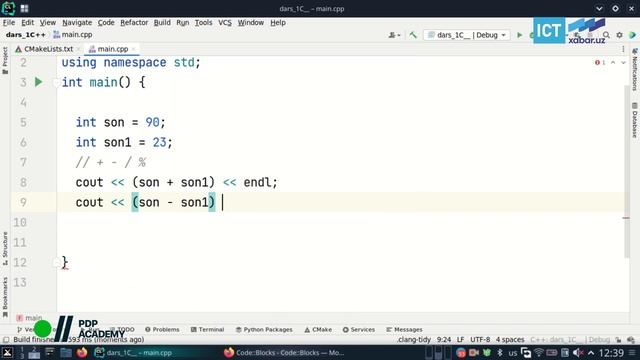640x360 pixels.
Task: Jump to the next highlighted error arrow
Action: [623, 62]
